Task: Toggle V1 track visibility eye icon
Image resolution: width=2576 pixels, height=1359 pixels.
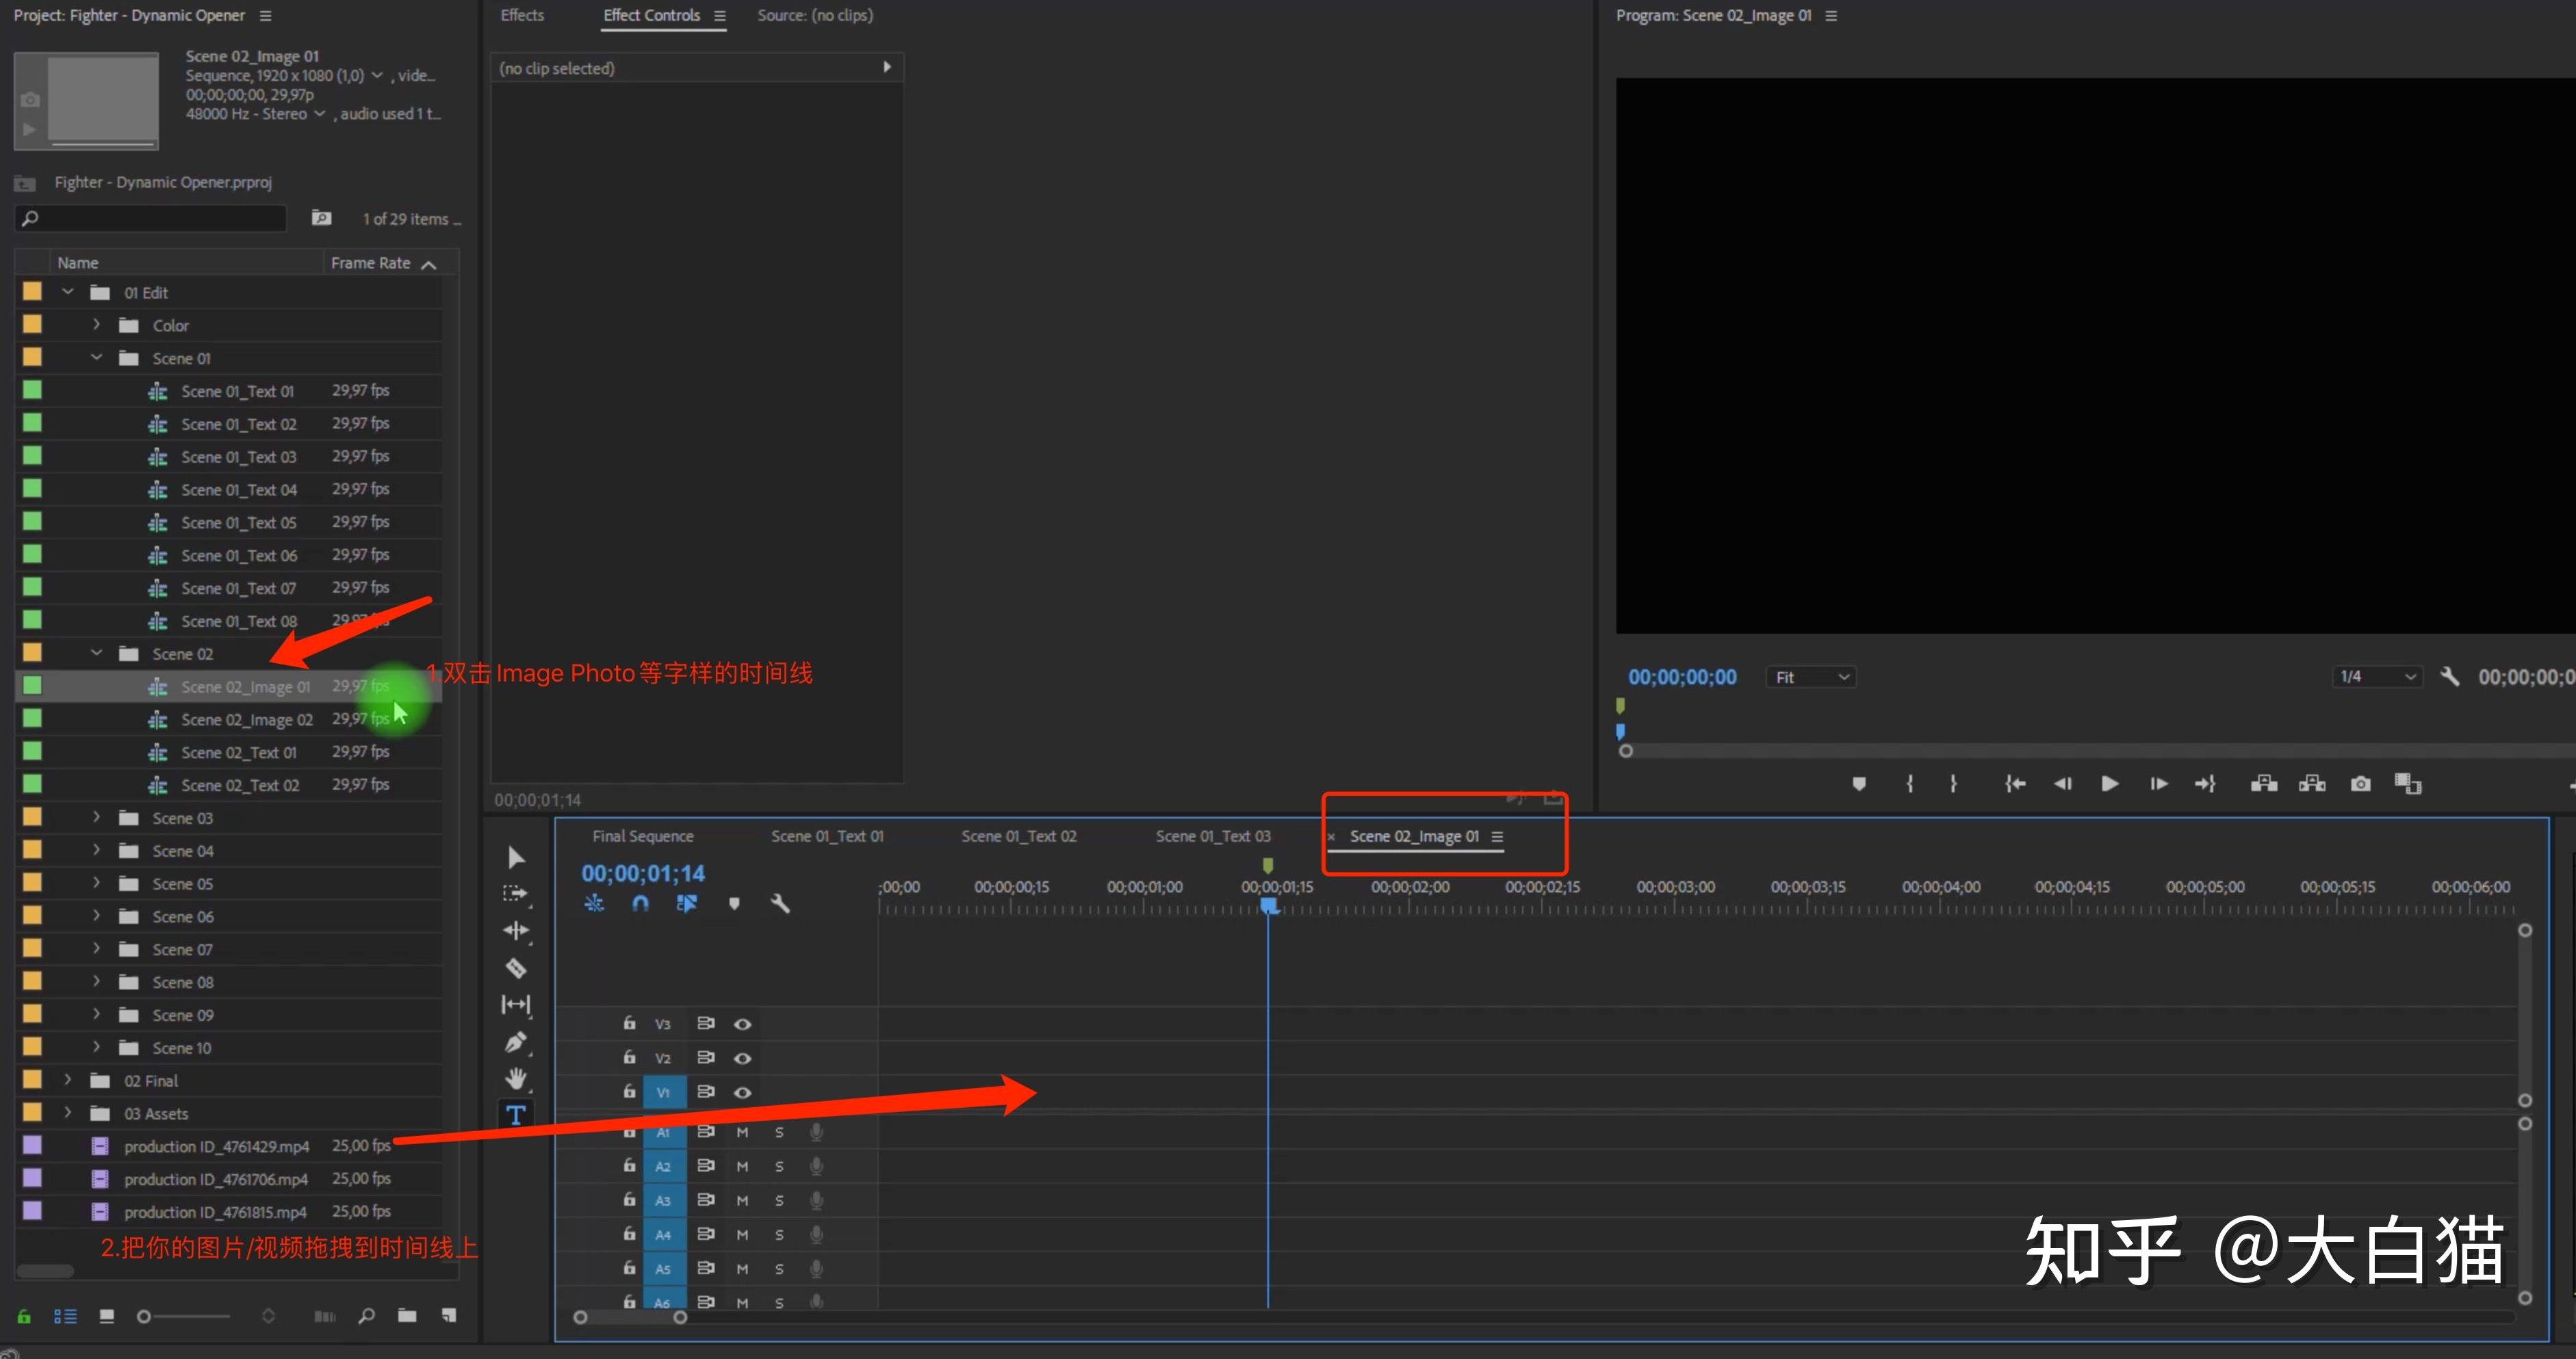Action: pyautogui.click(x=743, y=1091)
